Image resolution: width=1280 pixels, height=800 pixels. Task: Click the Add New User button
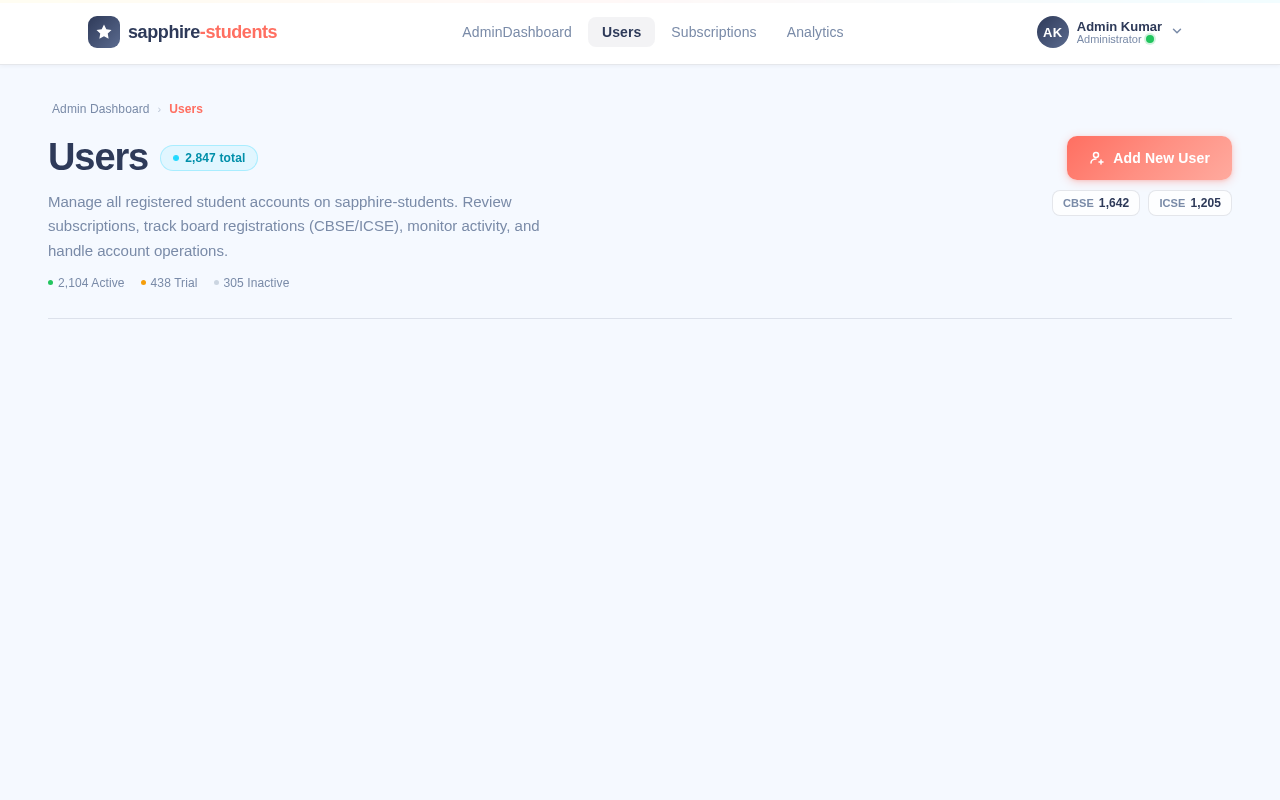click(1149, 158)
